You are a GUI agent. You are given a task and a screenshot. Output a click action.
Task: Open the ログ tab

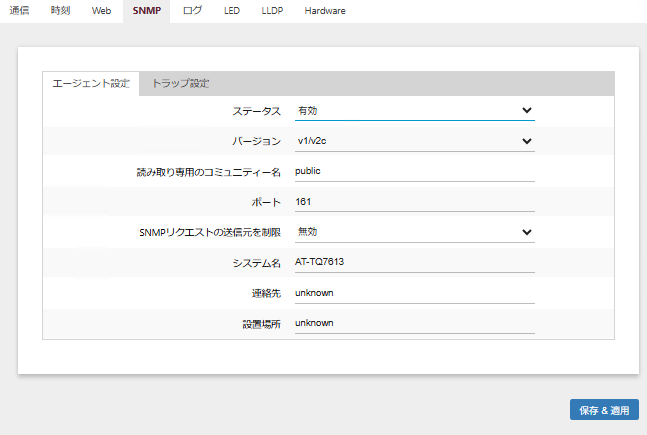tap(192, 11)
